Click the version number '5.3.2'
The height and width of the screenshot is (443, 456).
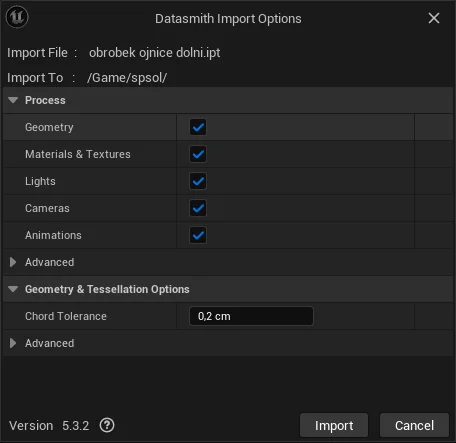pyautogui.click(x=76, y=425)
